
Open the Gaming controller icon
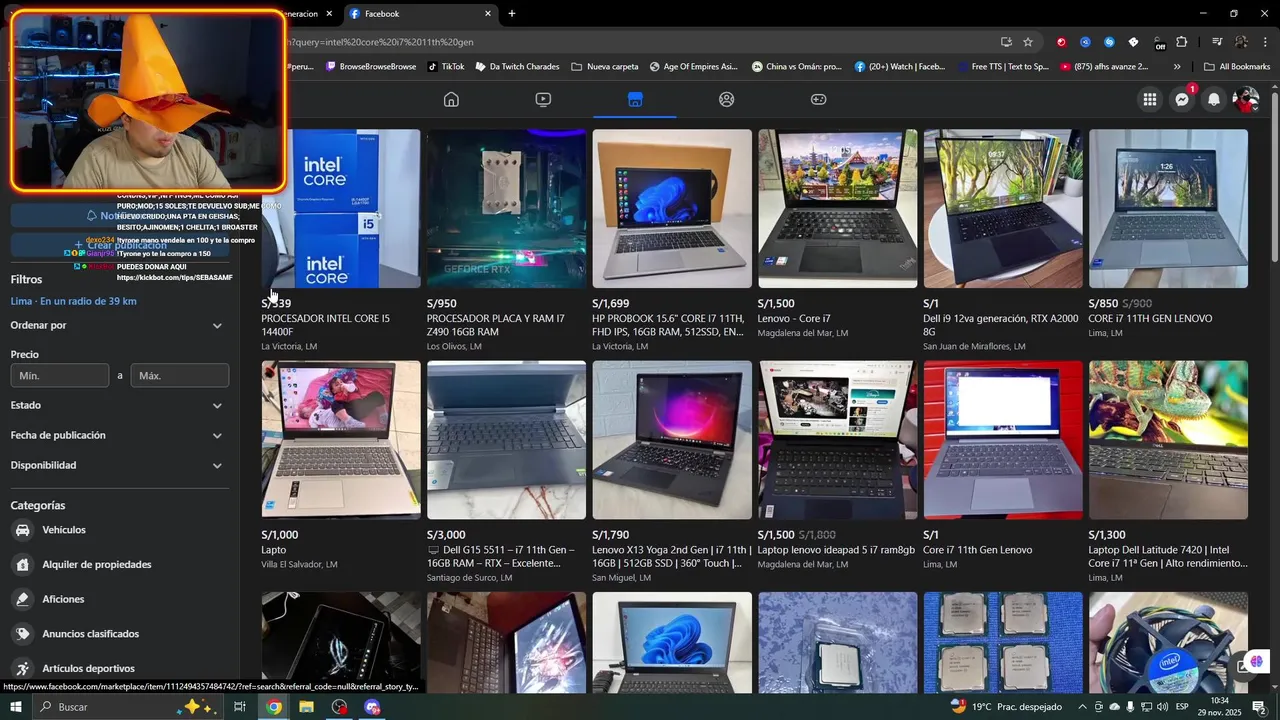[818, 99]
